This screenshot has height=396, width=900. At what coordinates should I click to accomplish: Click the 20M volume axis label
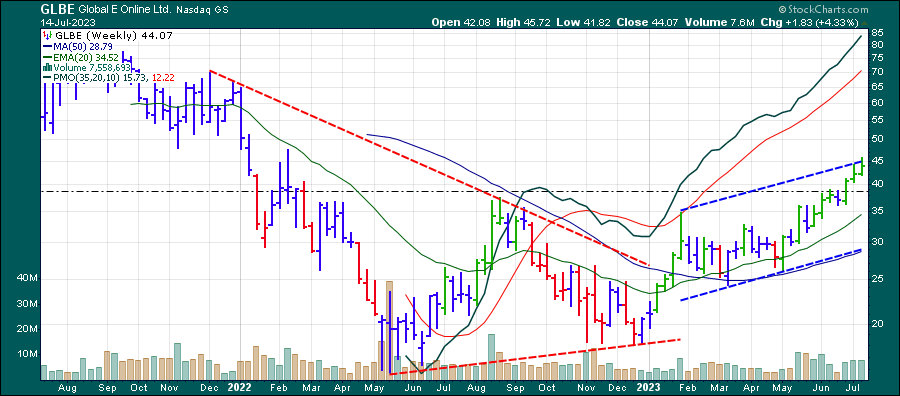point(28,329)
